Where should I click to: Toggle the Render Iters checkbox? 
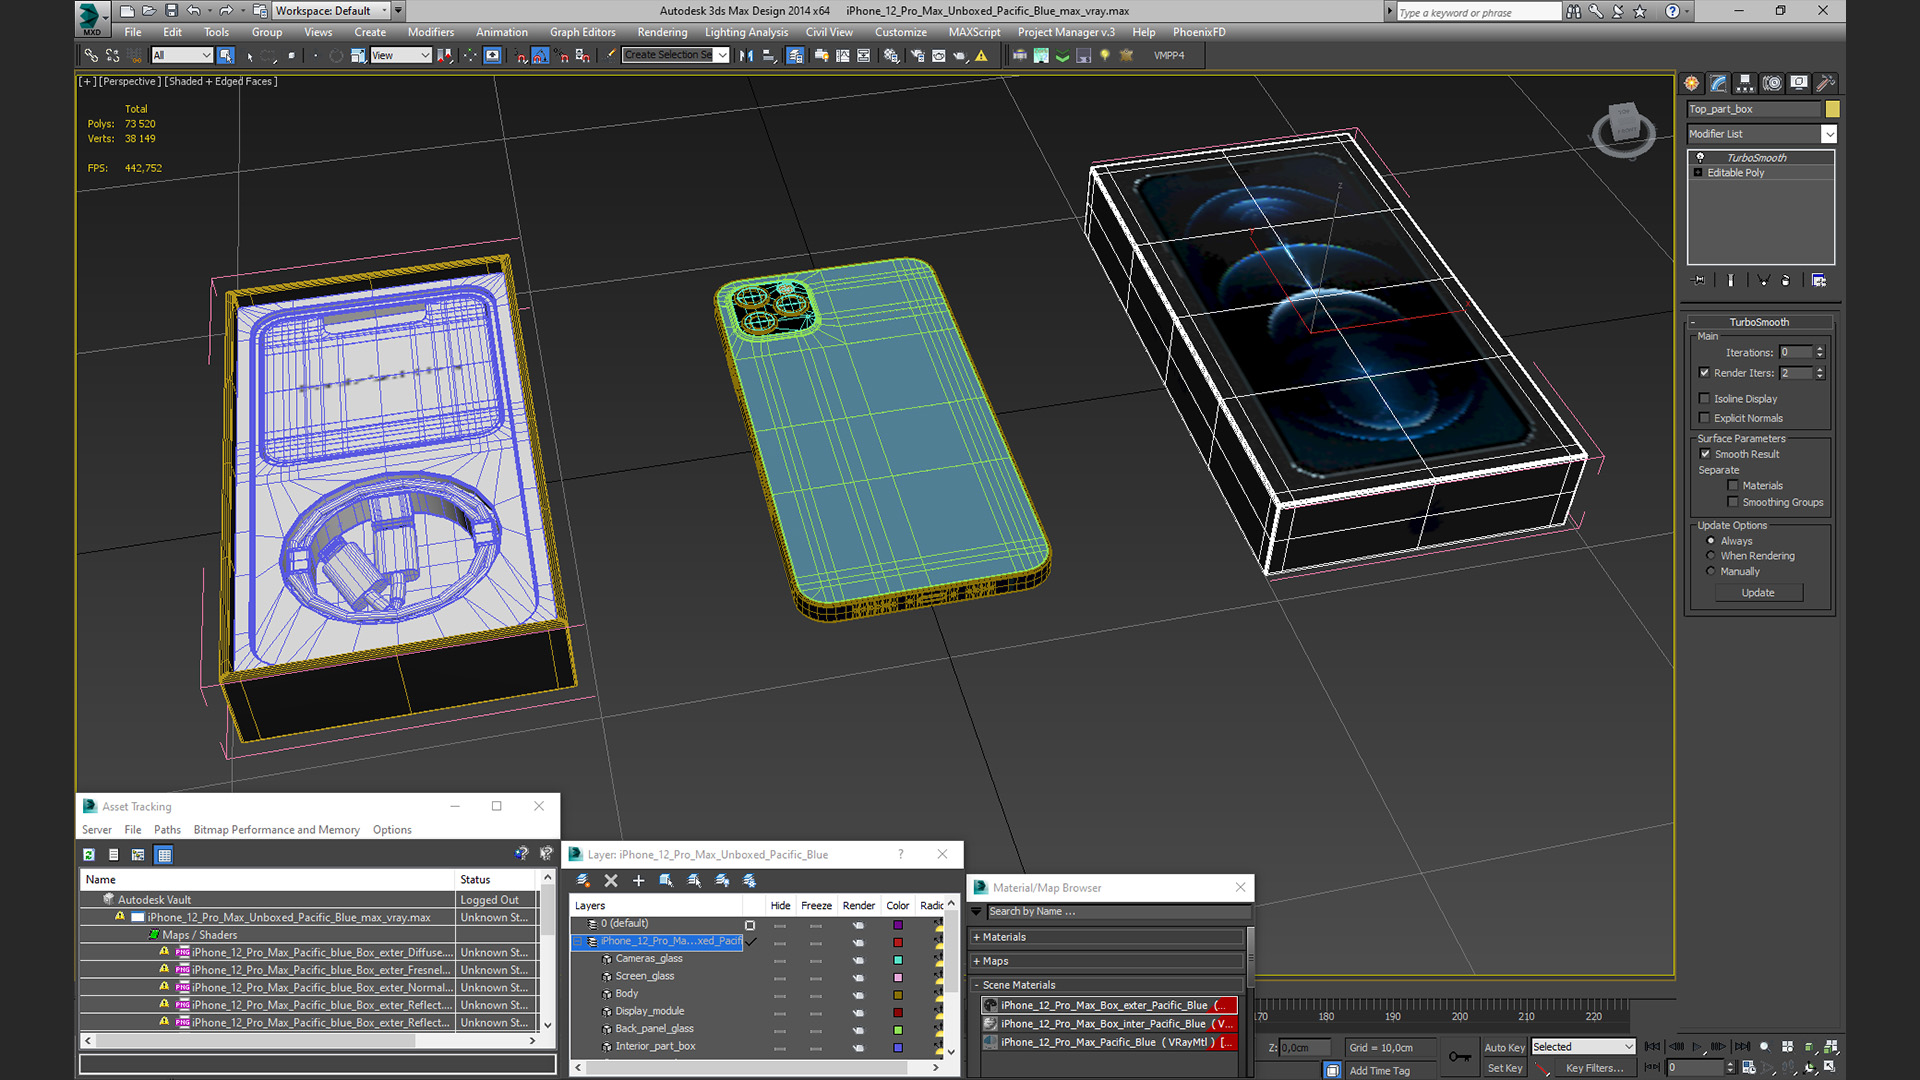[1705, 373]
